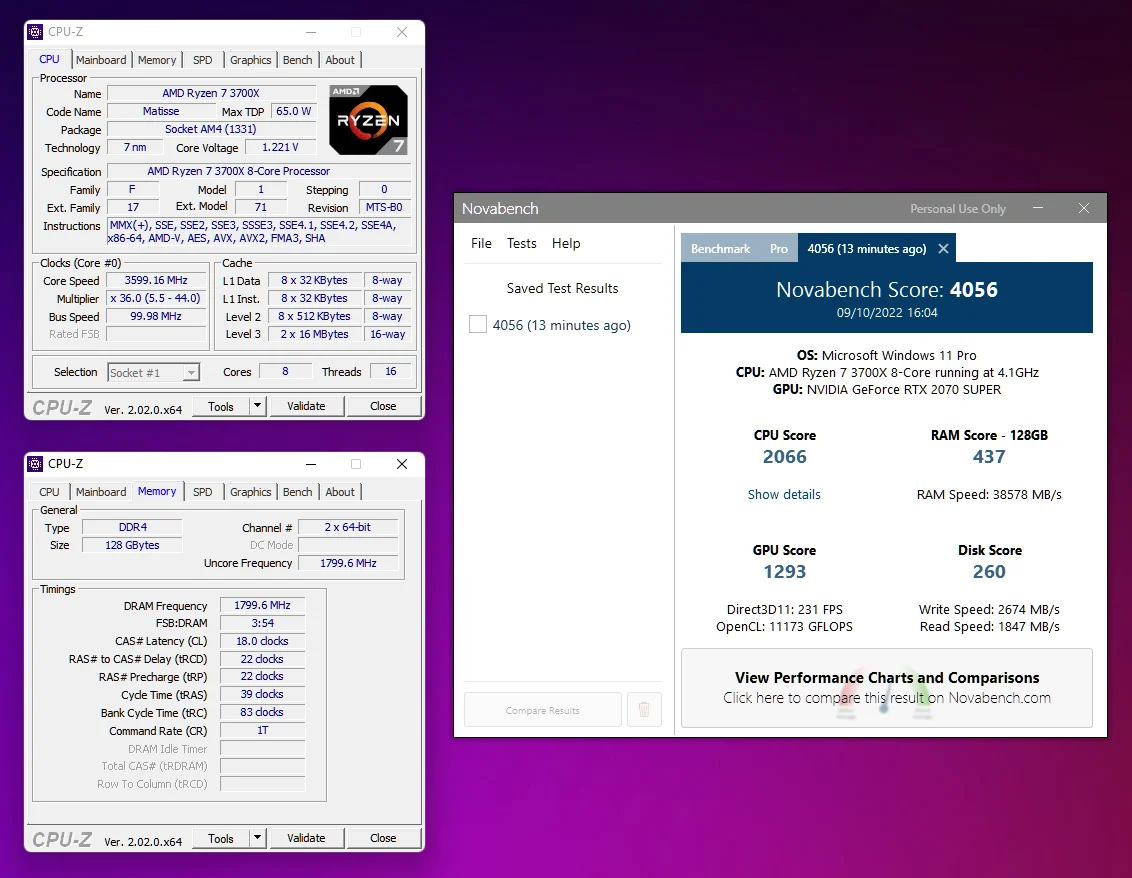Click the processor Name field AMD Ryzen 7 3700X
Image resolution: width=1132 pixels, height=878 pixels.
pyautogui.click(x=212, y=93)
